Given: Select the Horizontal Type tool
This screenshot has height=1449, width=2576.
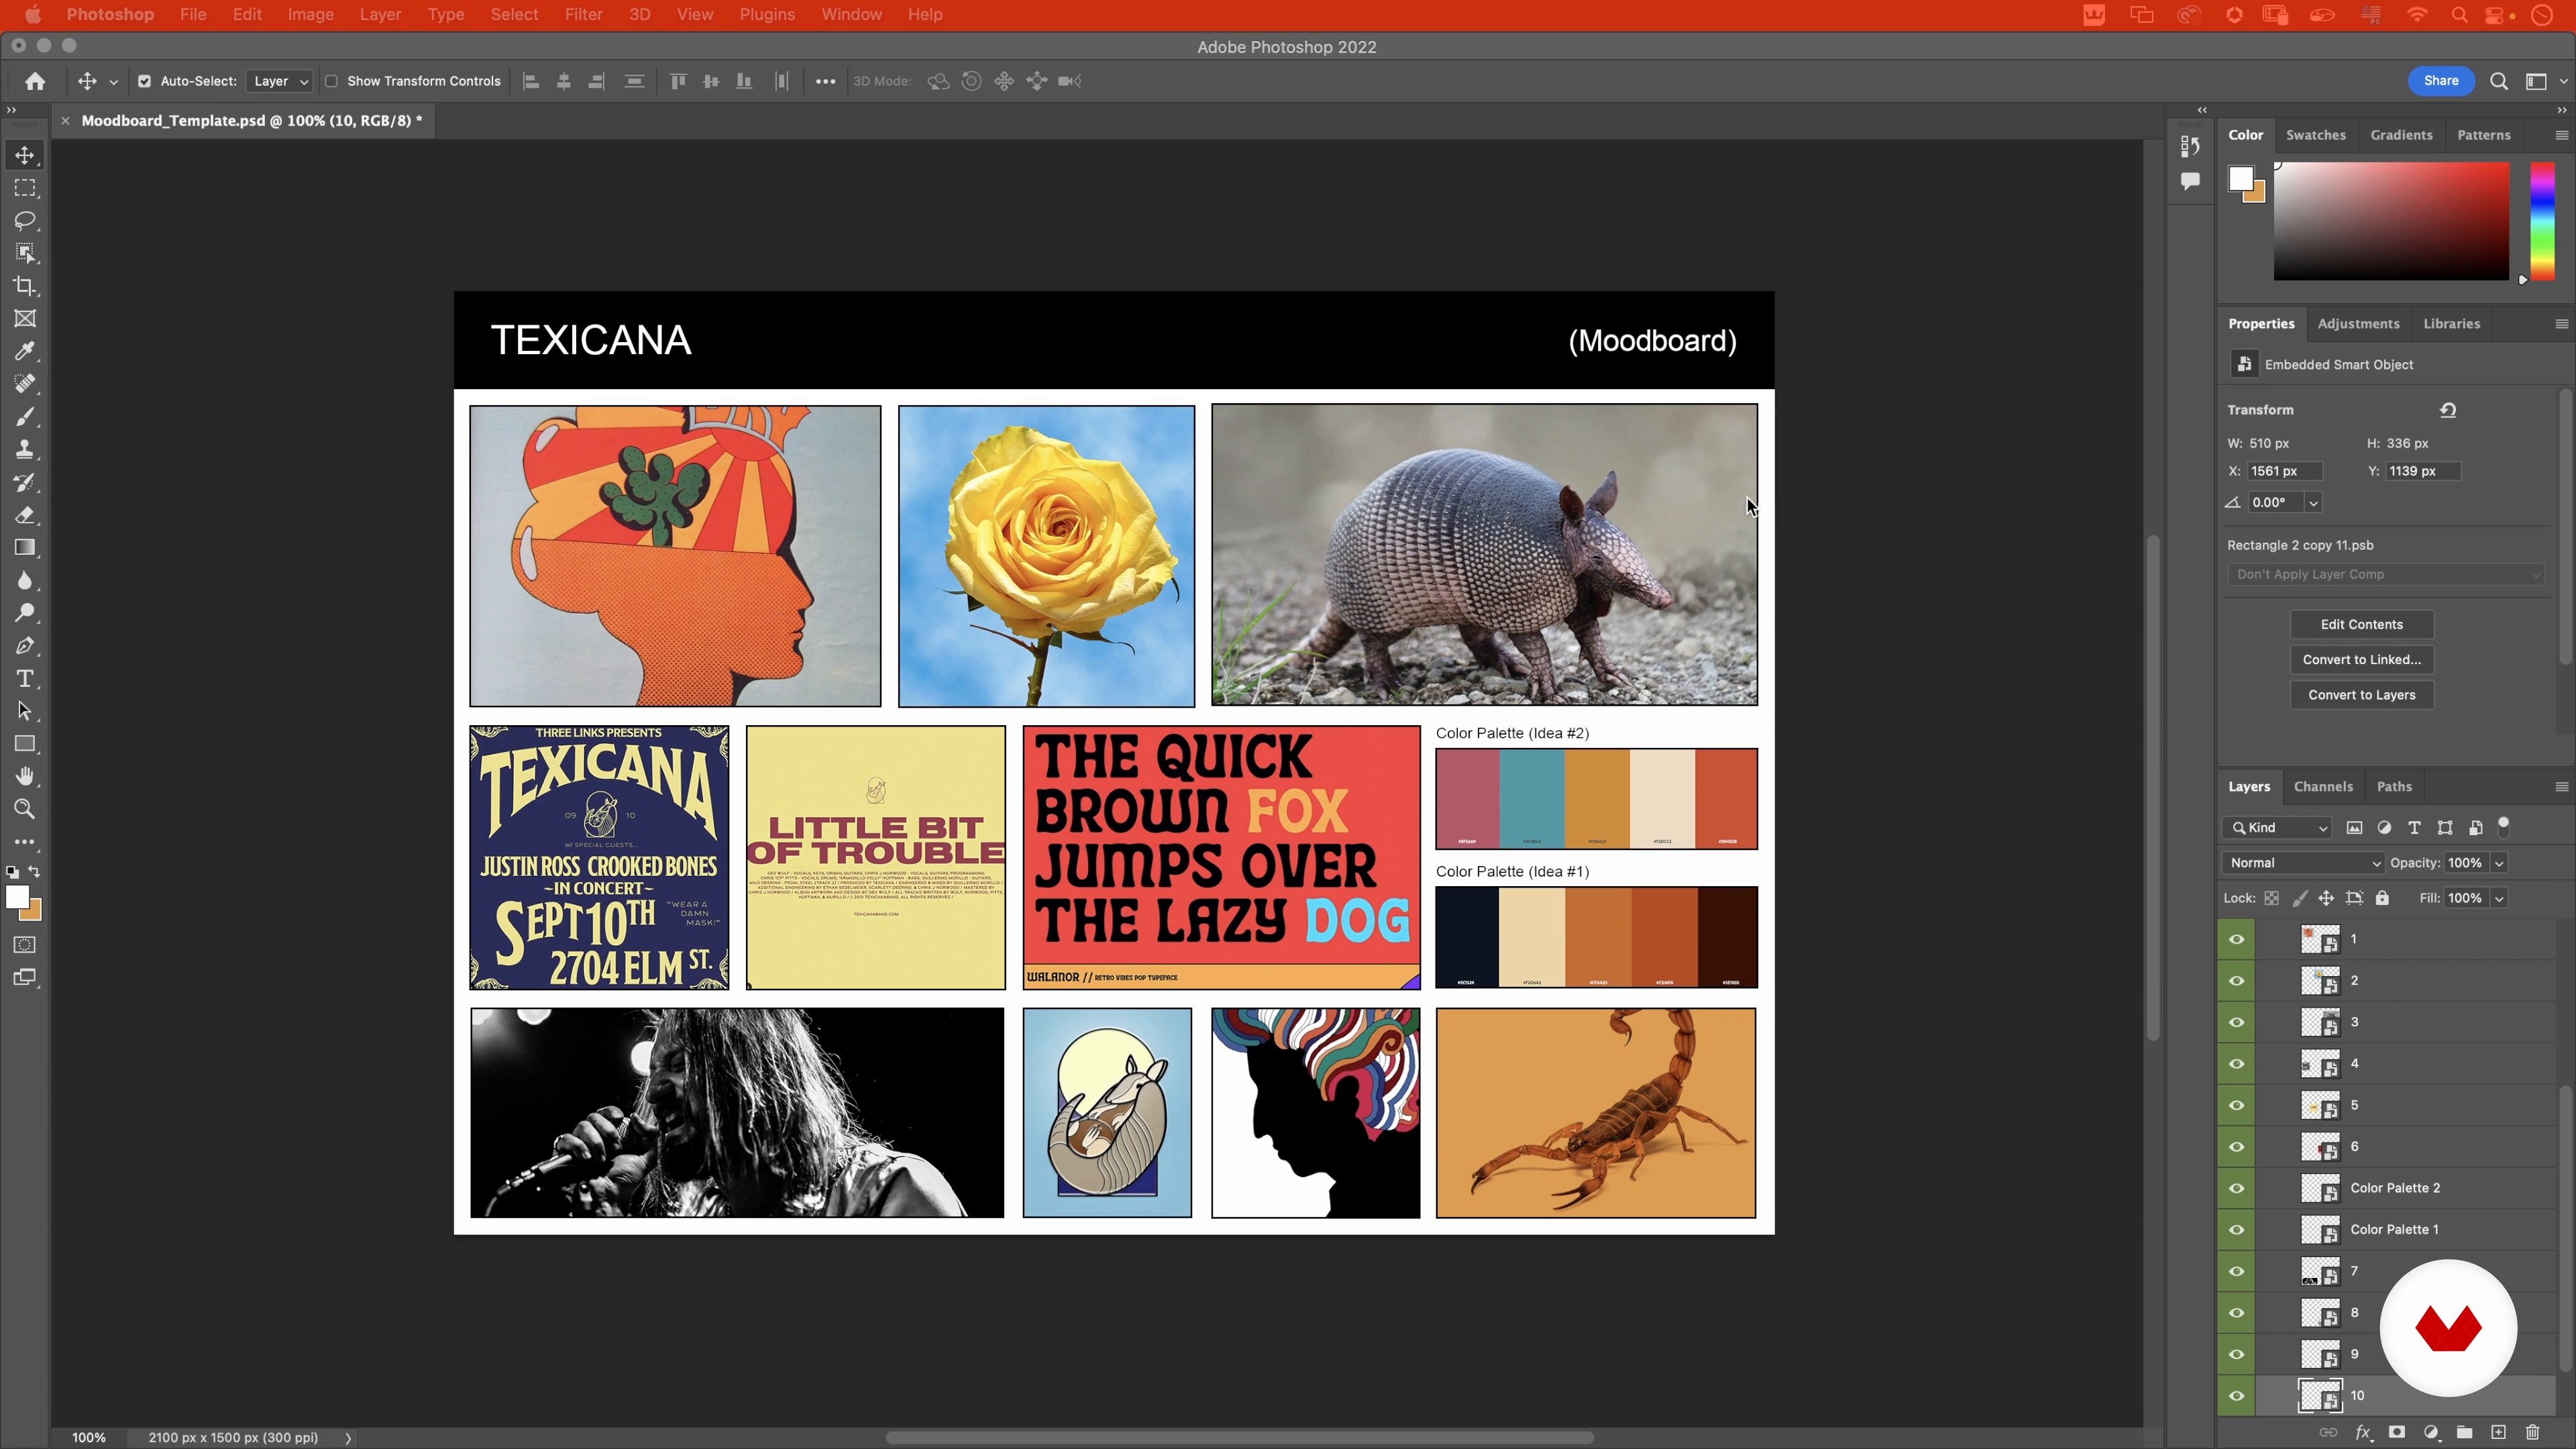Looking at the screenshot, I should 25,679.
